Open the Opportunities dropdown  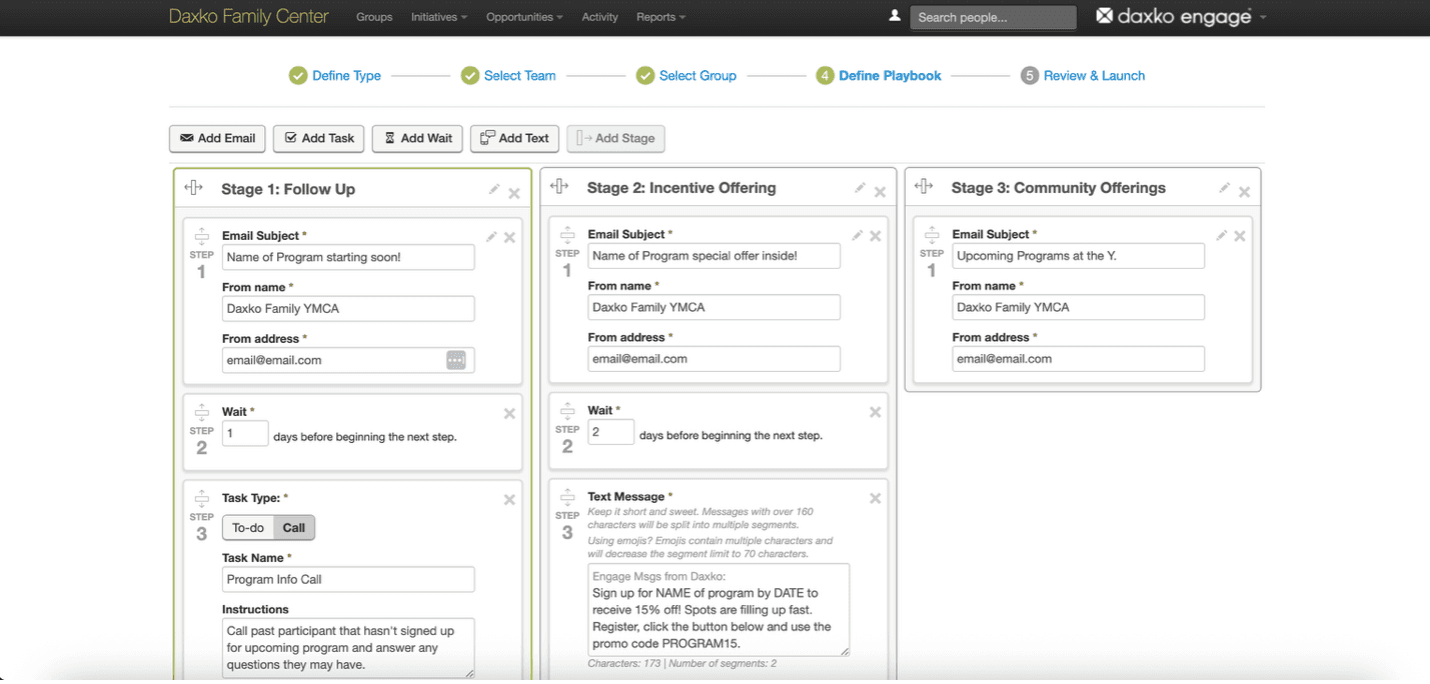(524, 17)
